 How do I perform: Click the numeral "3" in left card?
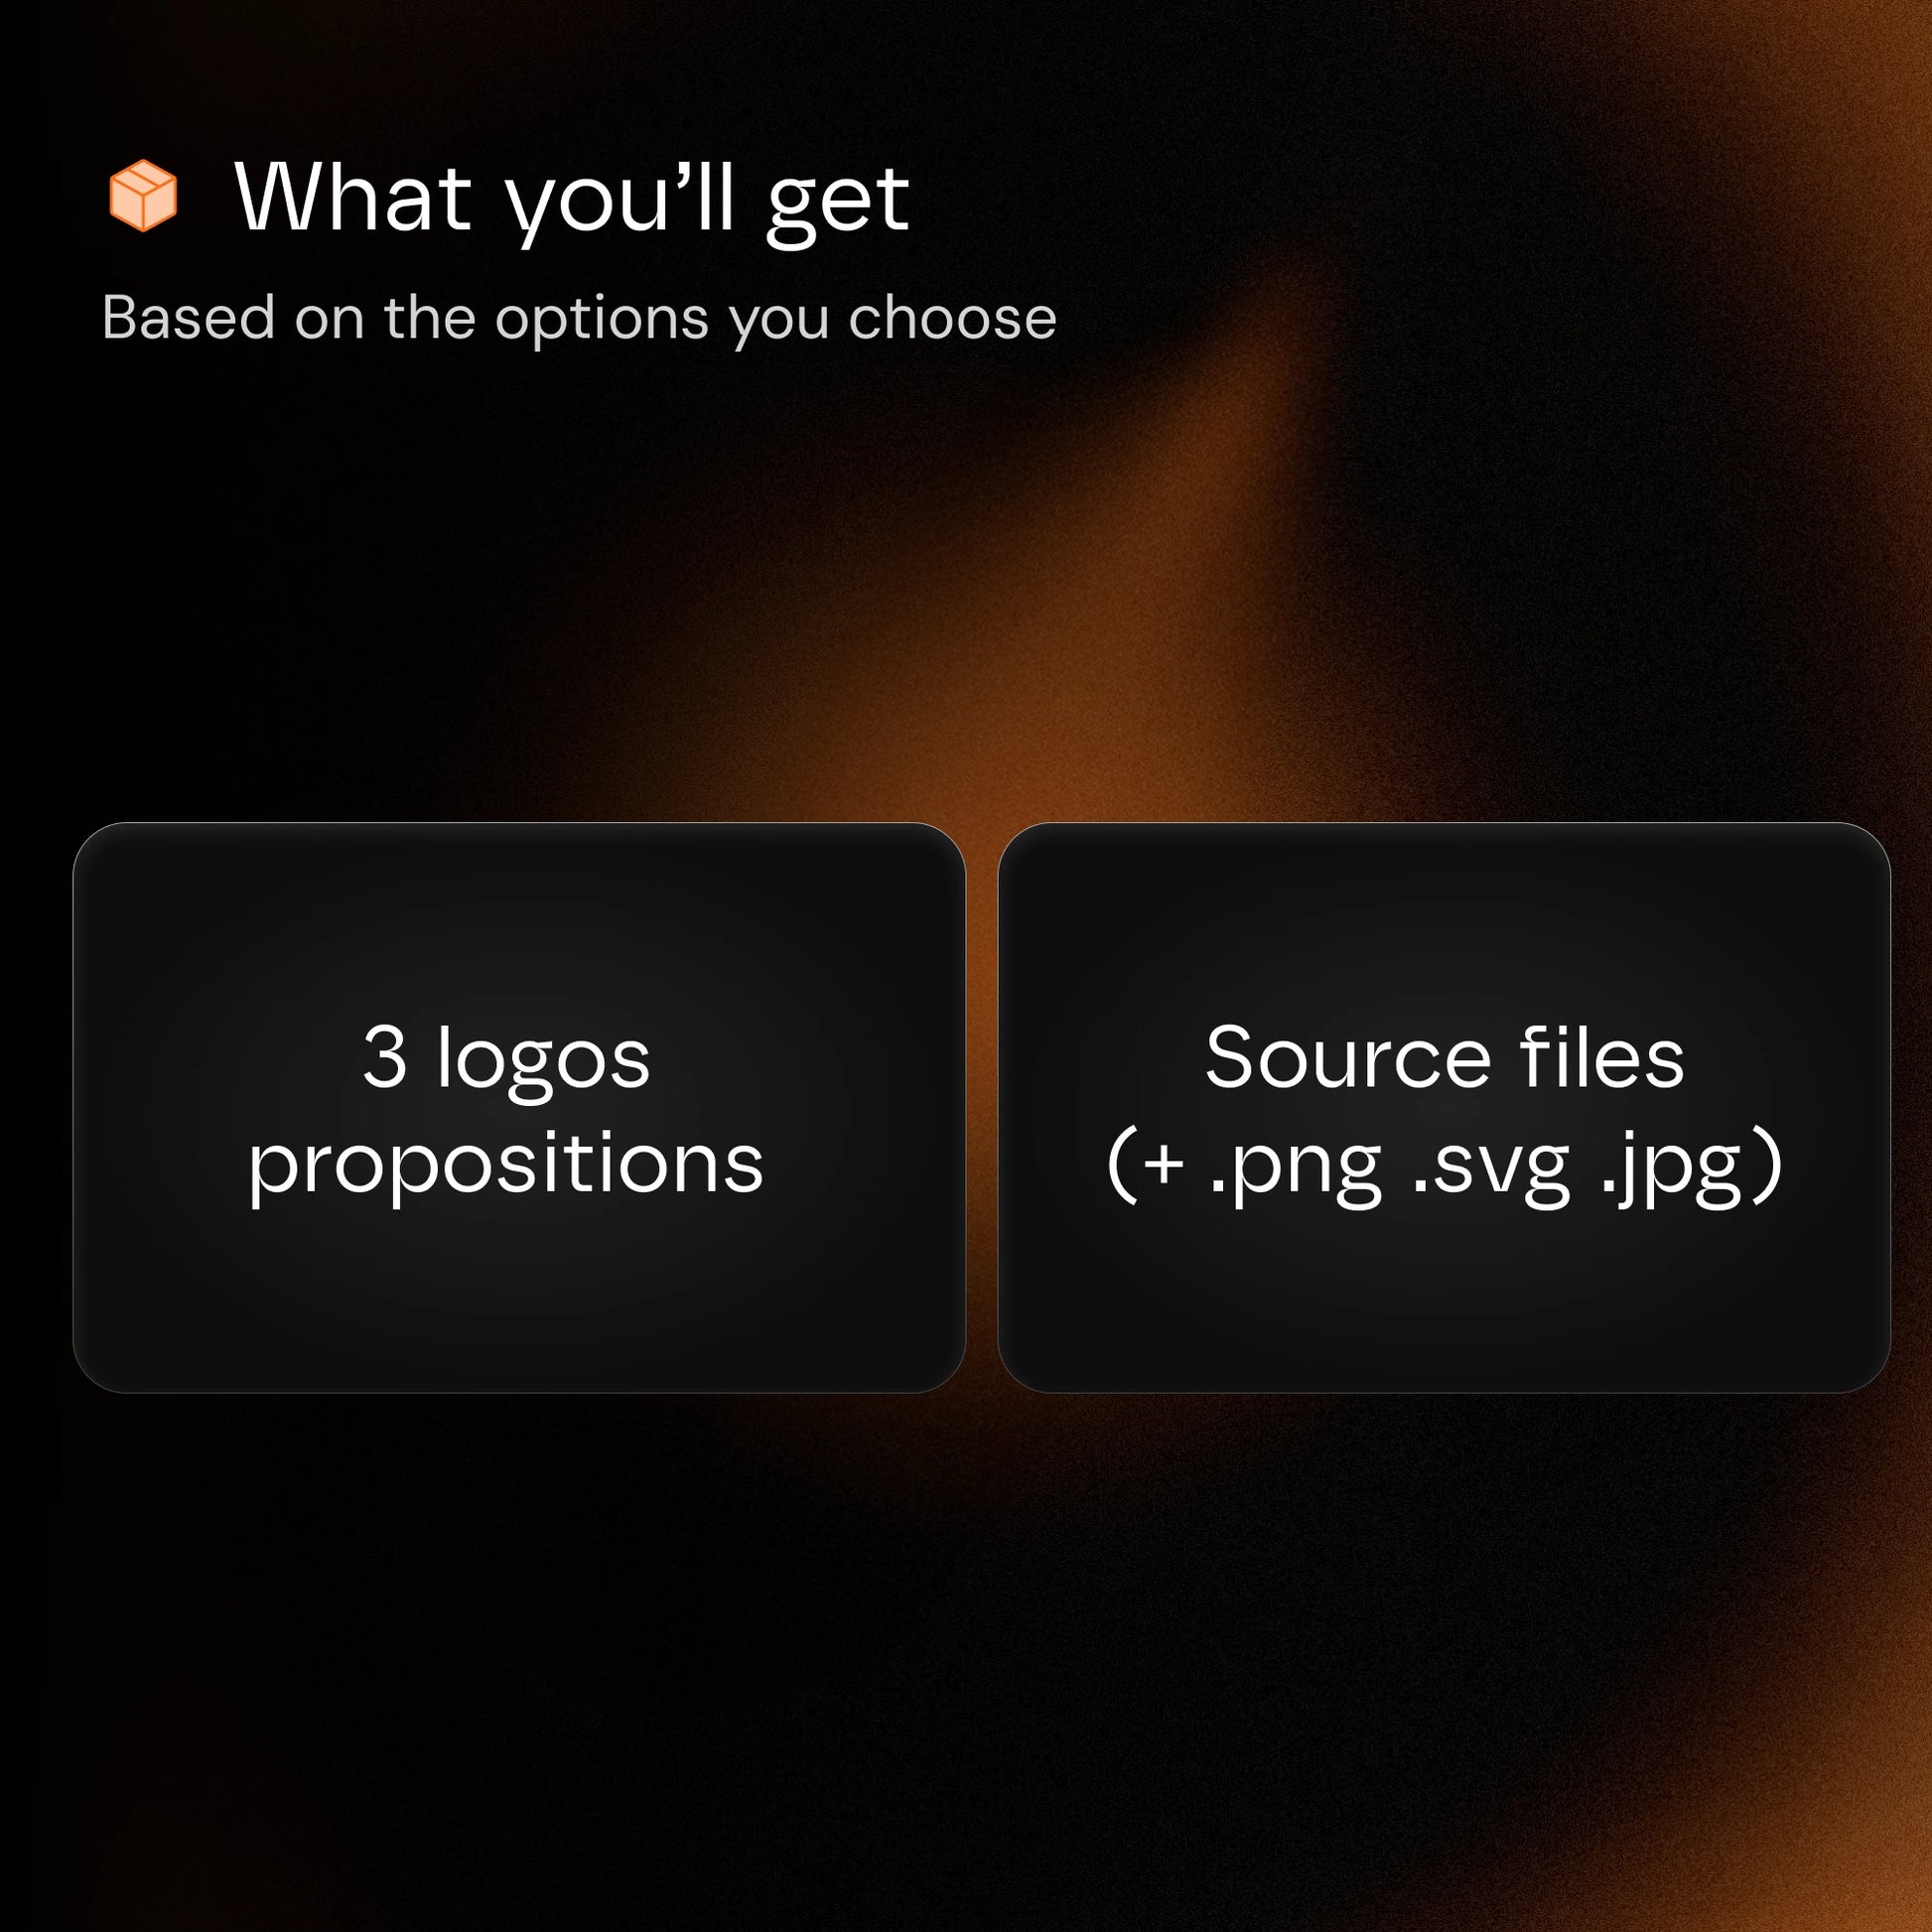click(385, 1057)
